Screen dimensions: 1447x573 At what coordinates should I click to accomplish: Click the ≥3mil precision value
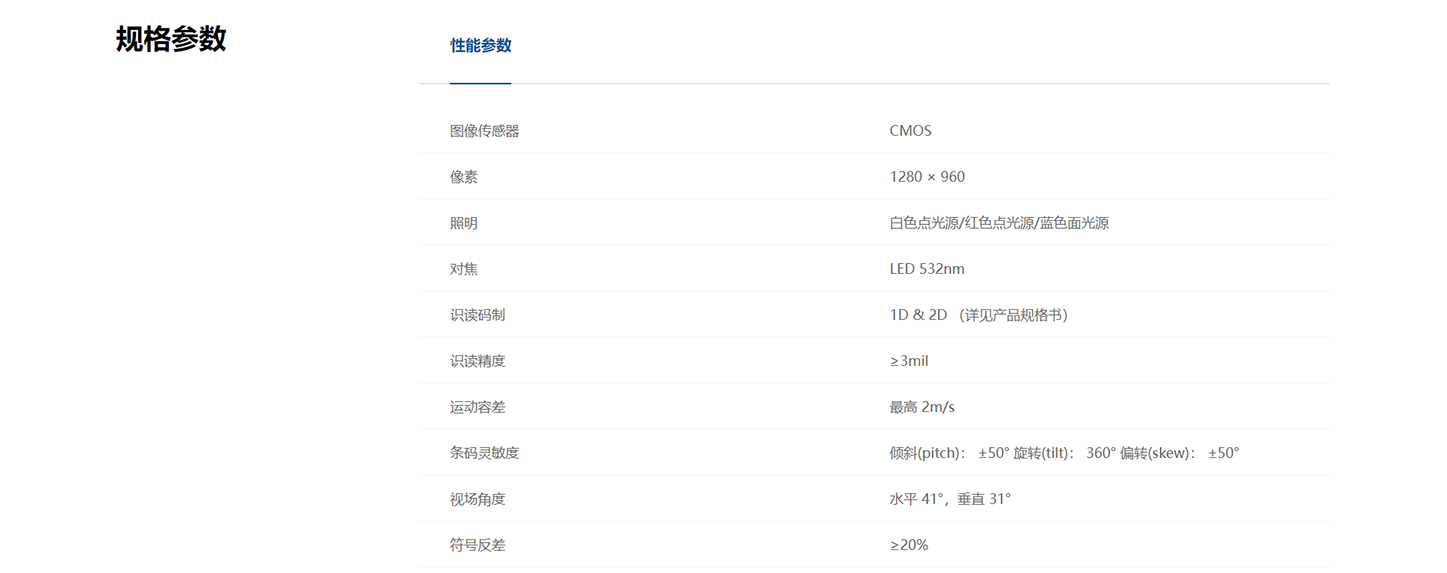click(909, 361)
